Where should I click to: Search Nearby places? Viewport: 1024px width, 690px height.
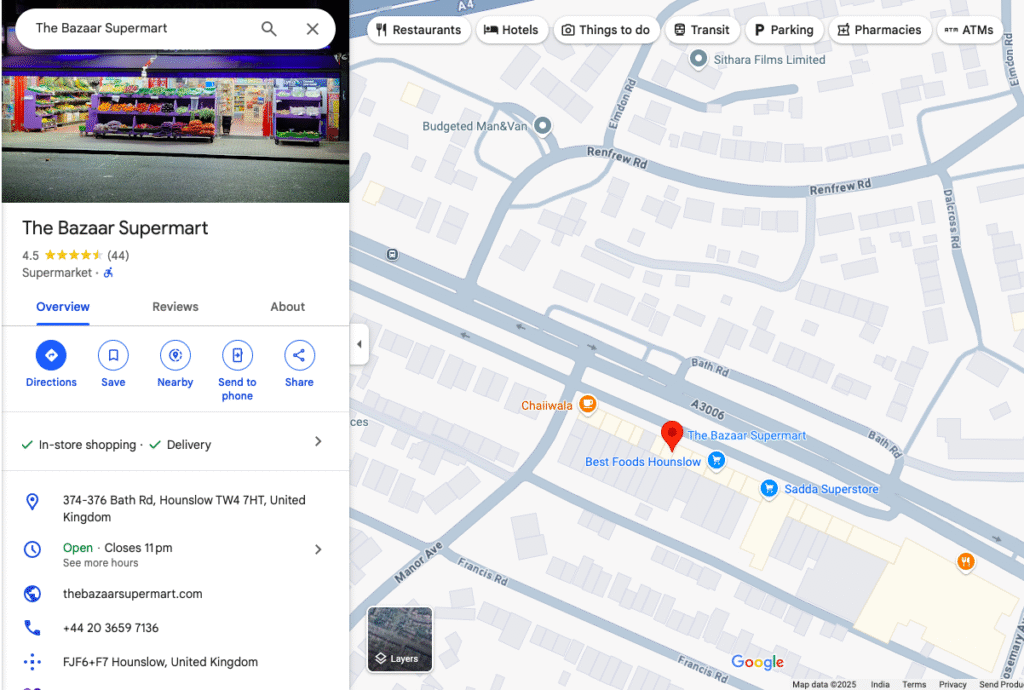pos(175,364)
